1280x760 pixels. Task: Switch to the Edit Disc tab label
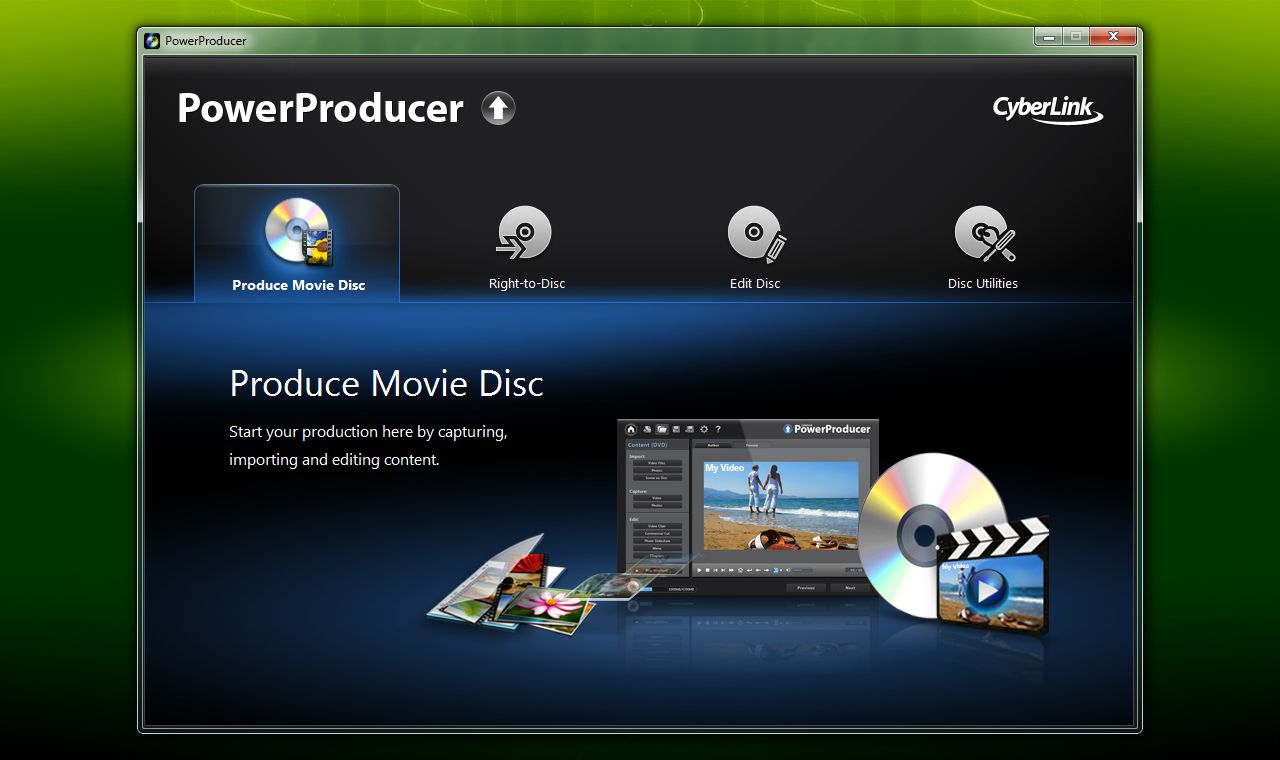755,284
